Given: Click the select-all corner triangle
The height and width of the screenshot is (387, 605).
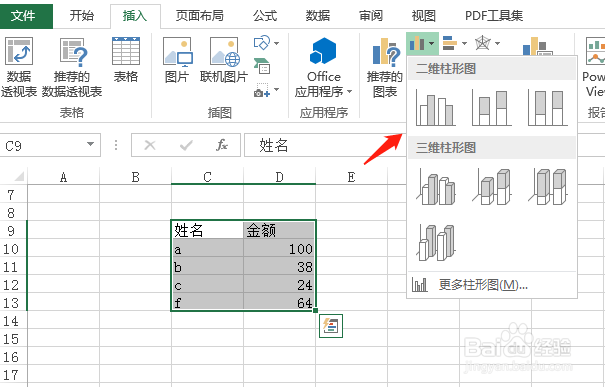Looking at the screenshot, I should pos(19,177).
